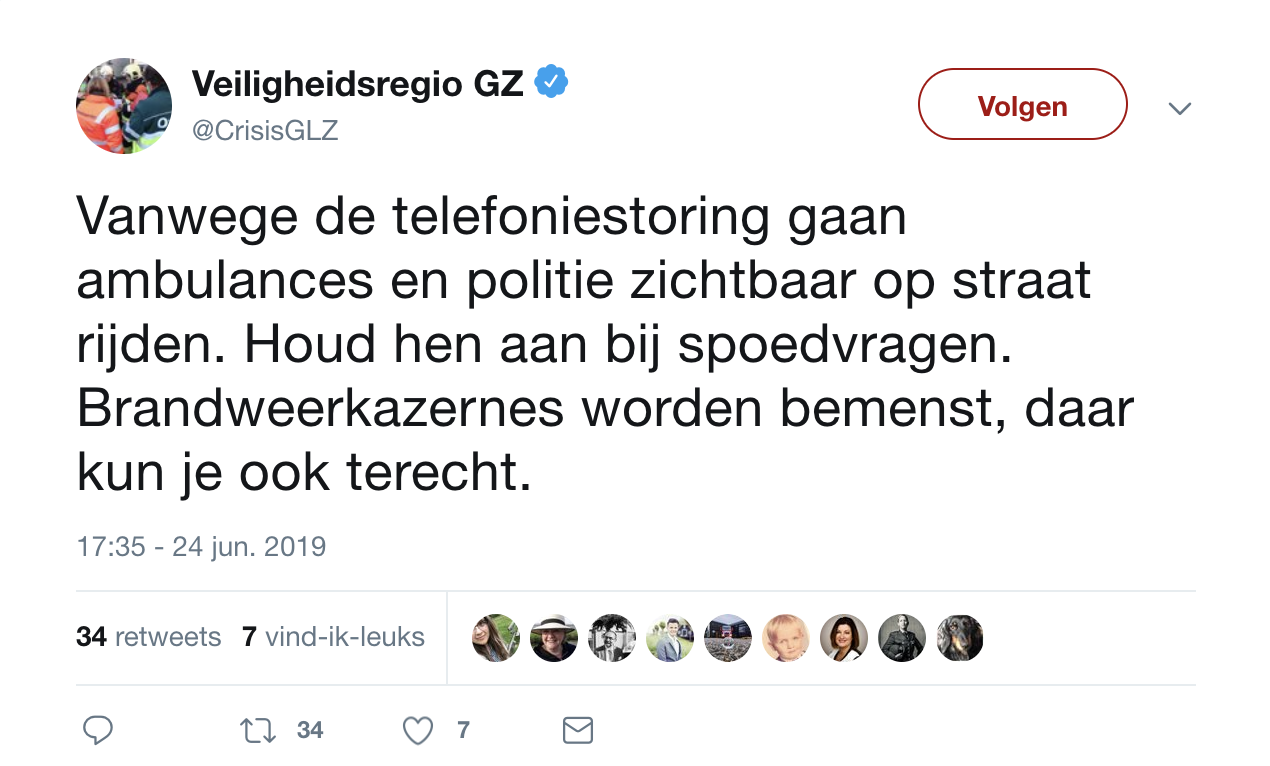Screen dimensions: 1270x766
Task: Click the Veiligheidsregio GZ display name
Action: click(x=357, y=84)
